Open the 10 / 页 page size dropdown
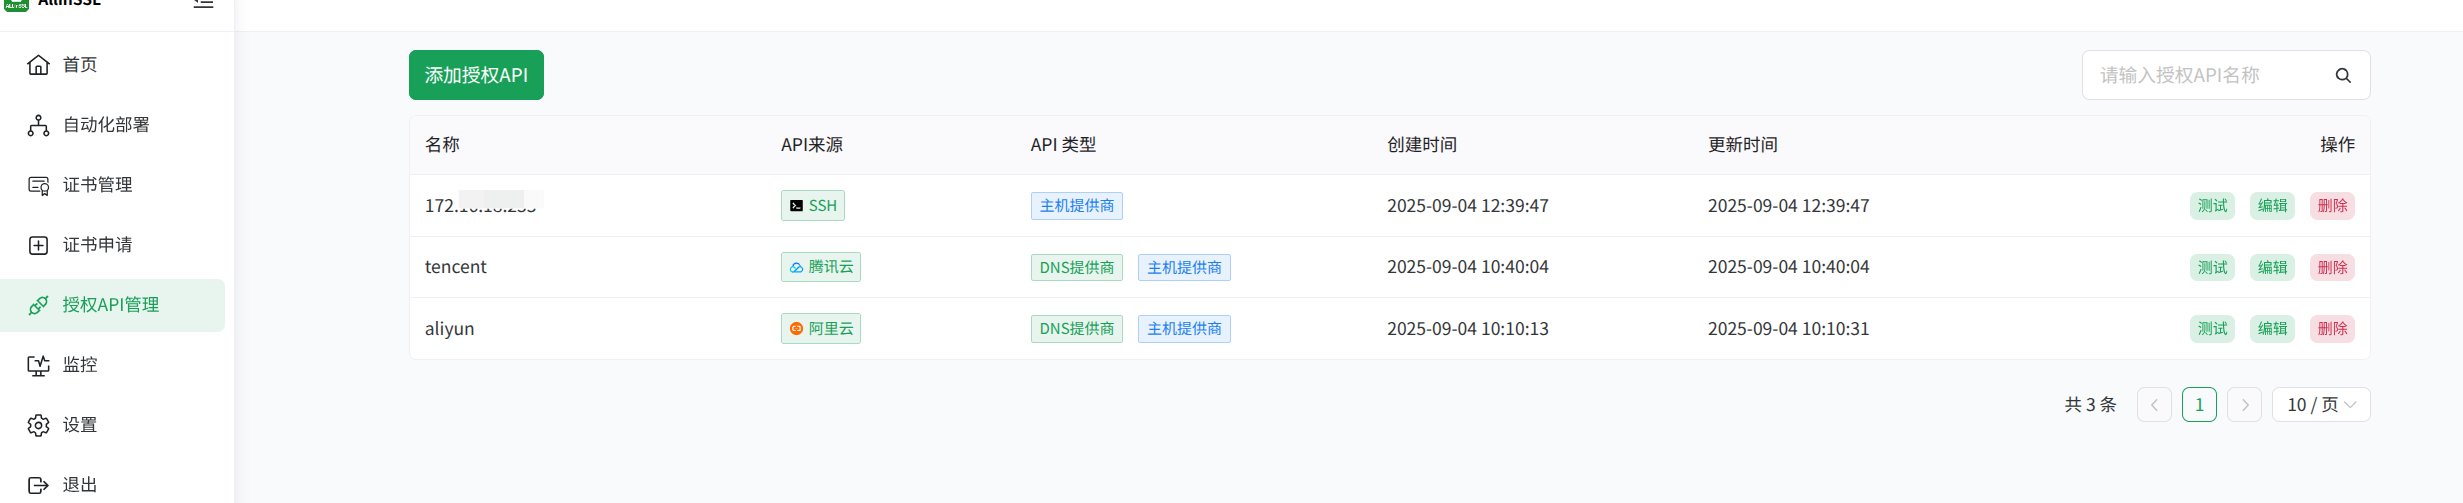This screenshot has width=2463, height=503. [2320, 405]
